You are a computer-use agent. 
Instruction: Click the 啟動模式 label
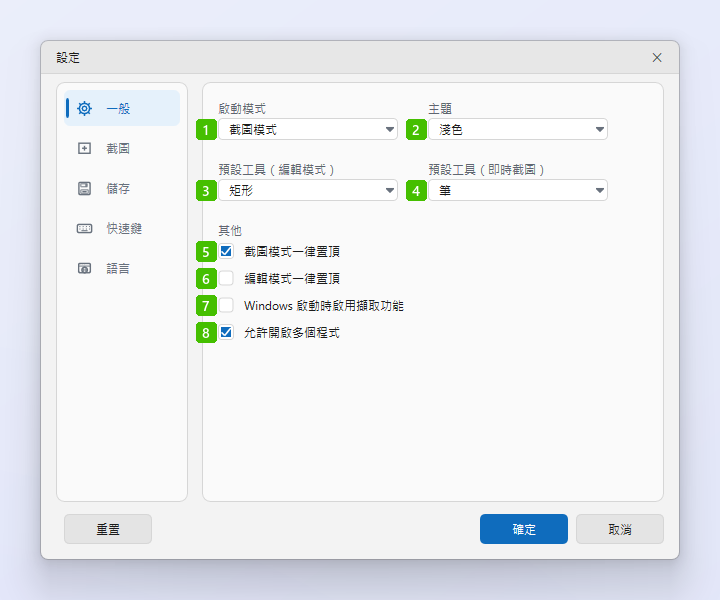pos(242,109)
